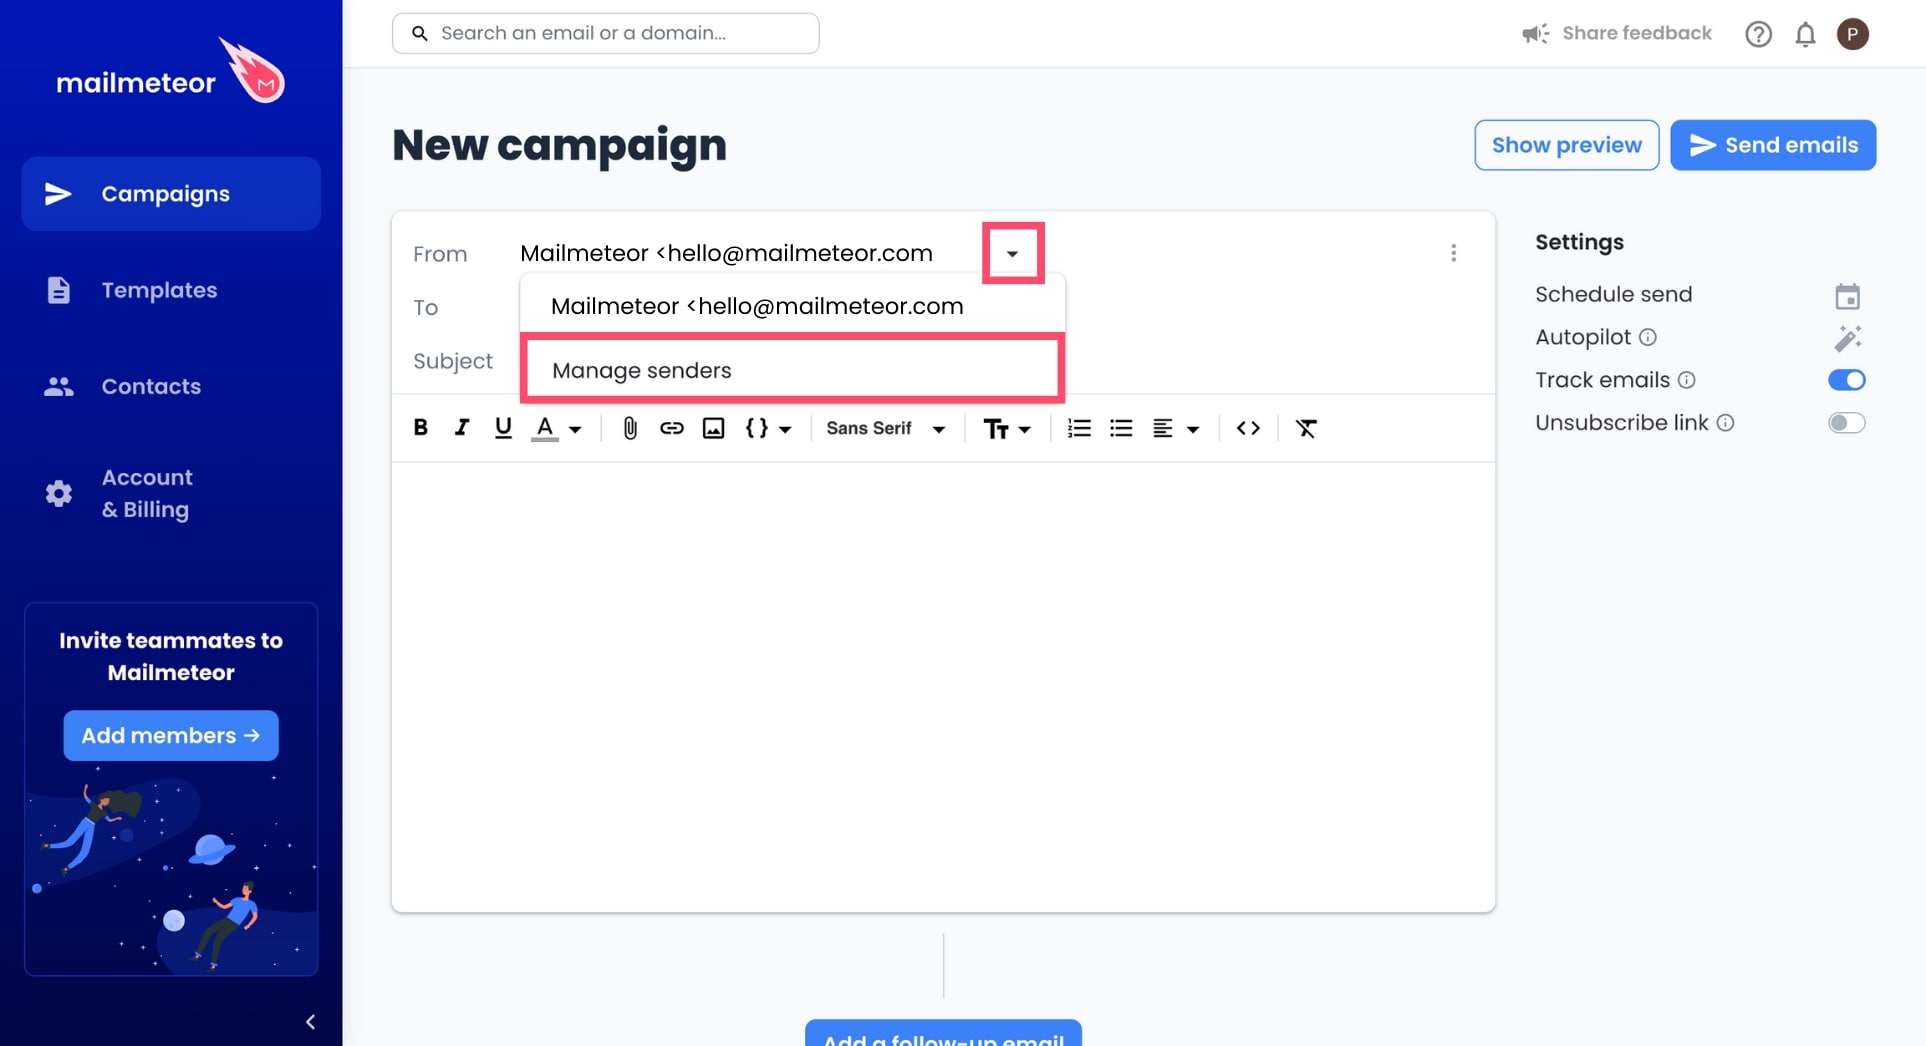The width and height of the screenshot is (1926, 1046).
Task: Clear text formatting
Action: pos(1306,428)
